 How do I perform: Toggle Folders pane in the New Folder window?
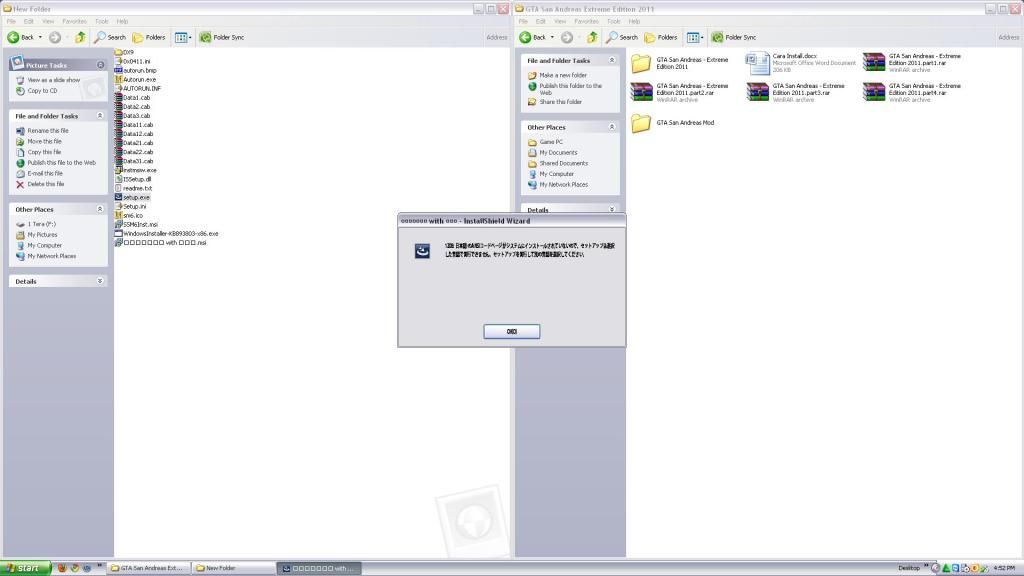tap(149, 37)
